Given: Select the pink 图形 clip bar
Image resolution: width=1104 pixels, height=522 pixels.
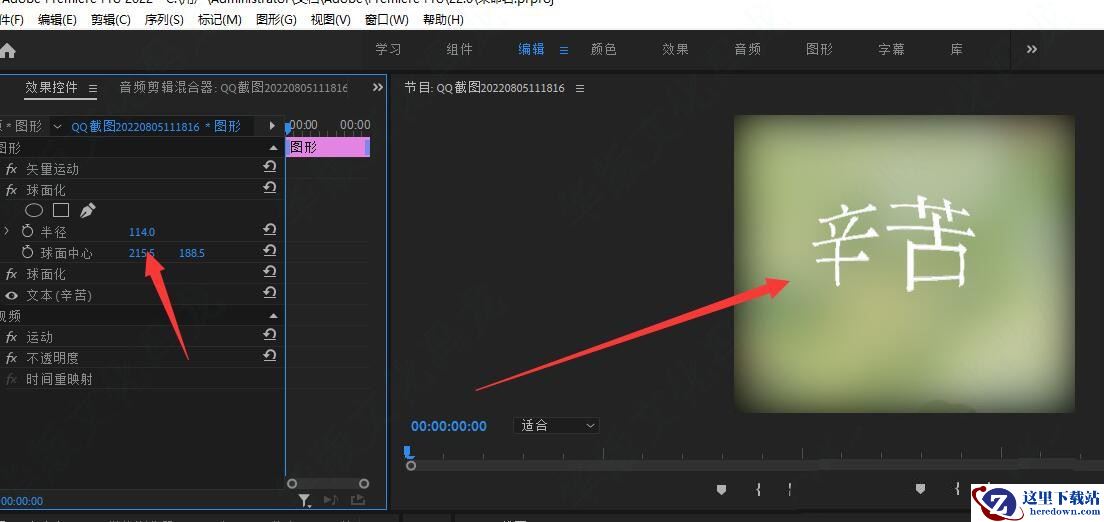Looking at the screenshot, I should (x=327, y=147).
